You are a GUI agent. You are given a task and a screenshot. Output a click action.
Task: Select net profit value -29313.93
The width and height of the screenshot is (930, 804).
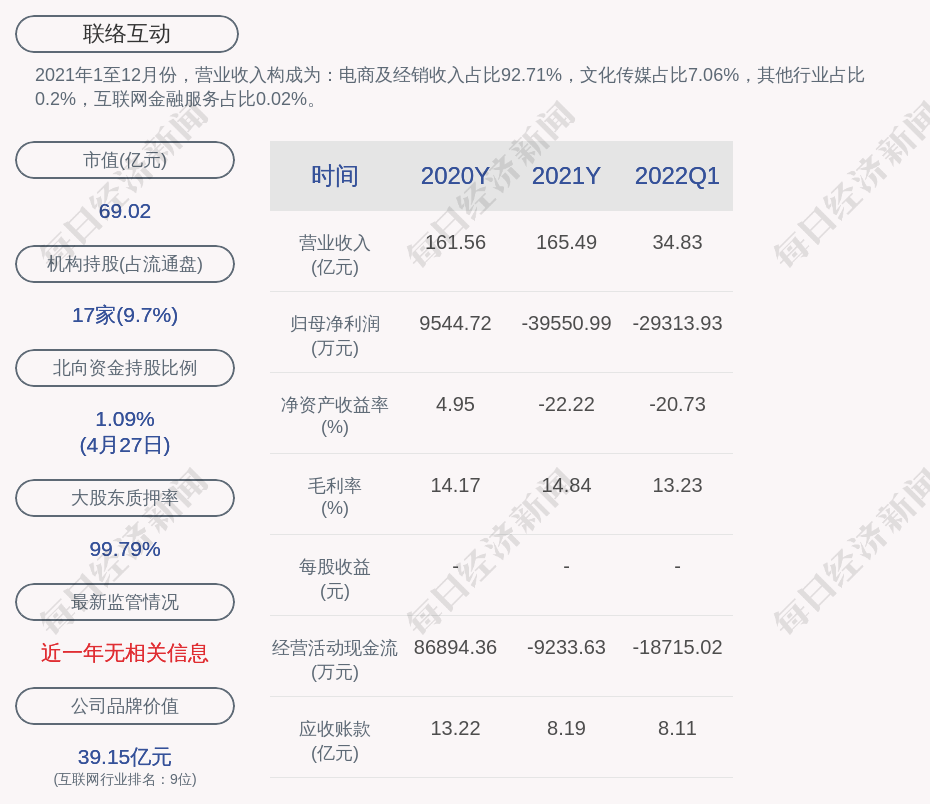point(677,324)
